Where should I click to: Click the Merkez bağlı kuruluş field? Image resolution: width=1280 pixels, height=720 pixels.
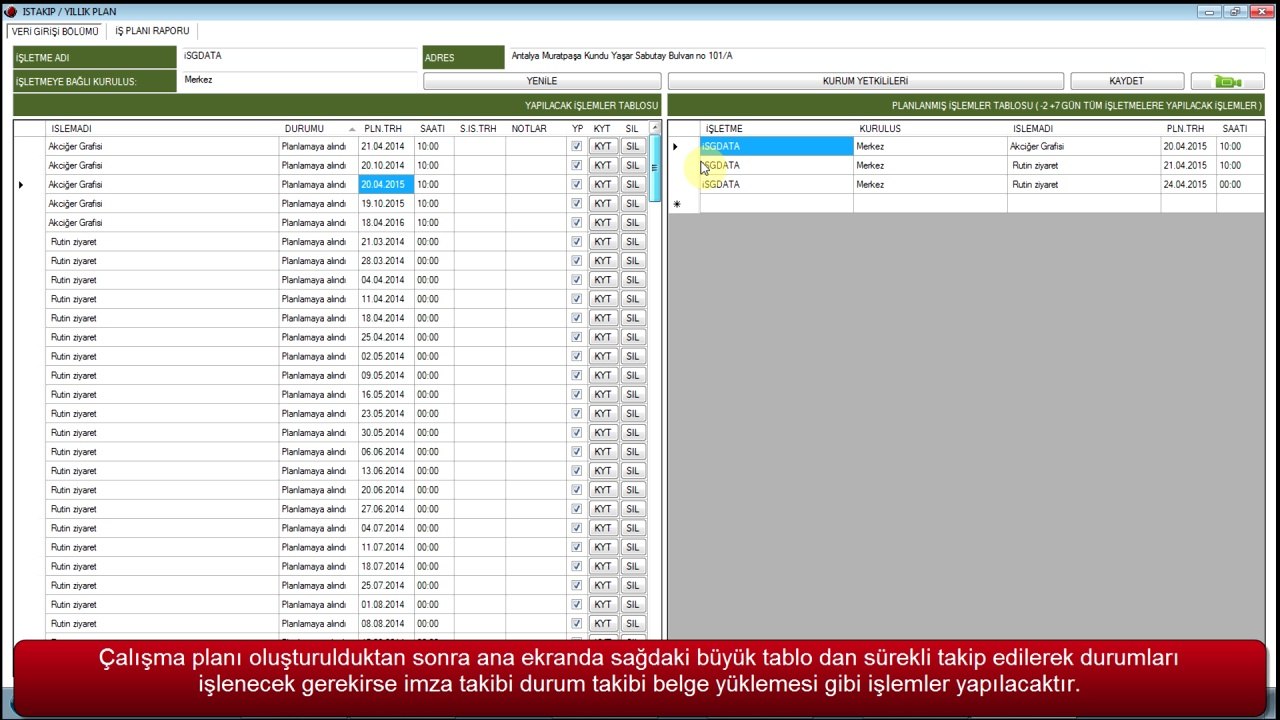click(x=298, y=81)
